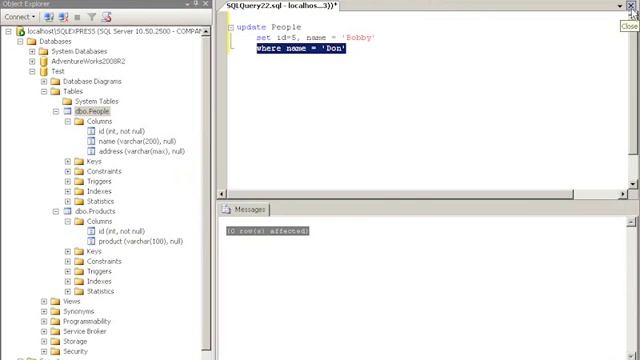Click the query editor scroll-down arrow

tap(633, 184)
